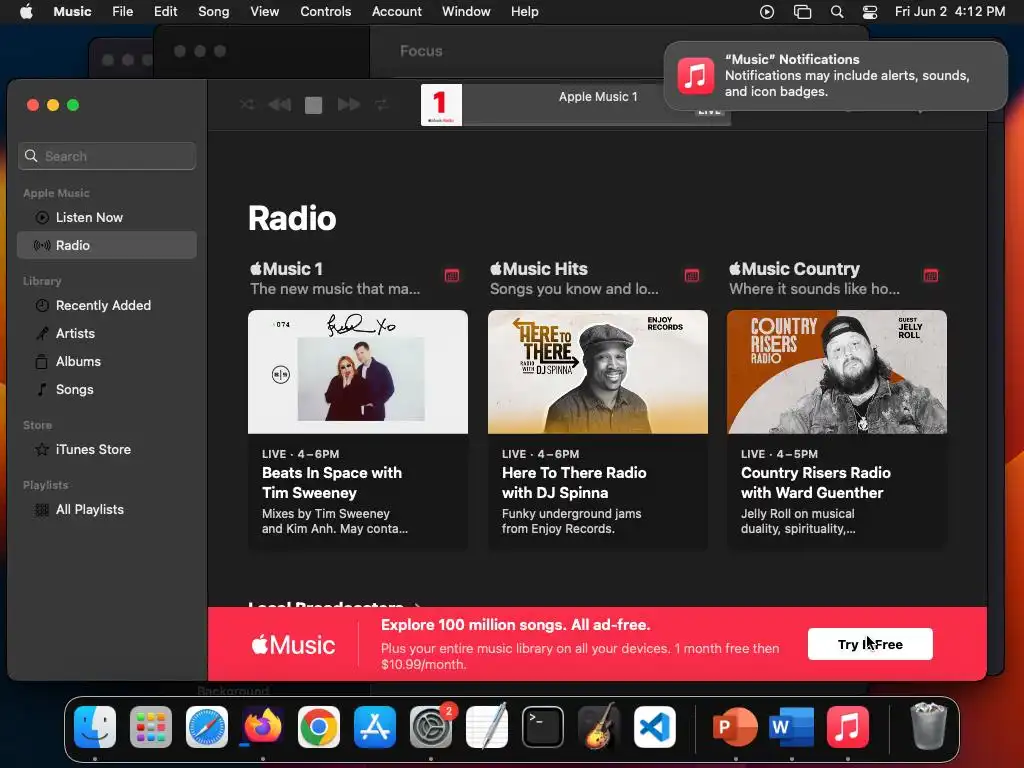
Task: Click the Recently Added clock icon
Action: 42,306
